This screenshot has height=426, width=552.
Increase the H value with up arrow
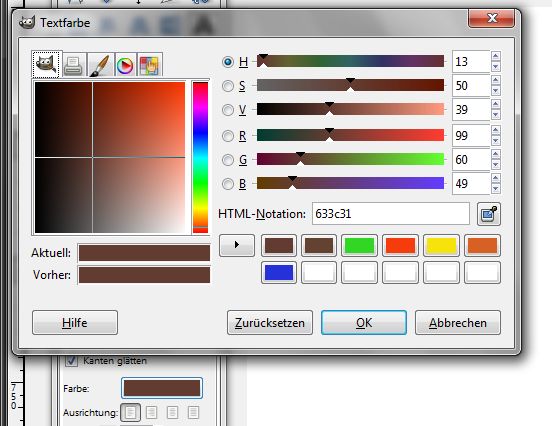point(496,56)
